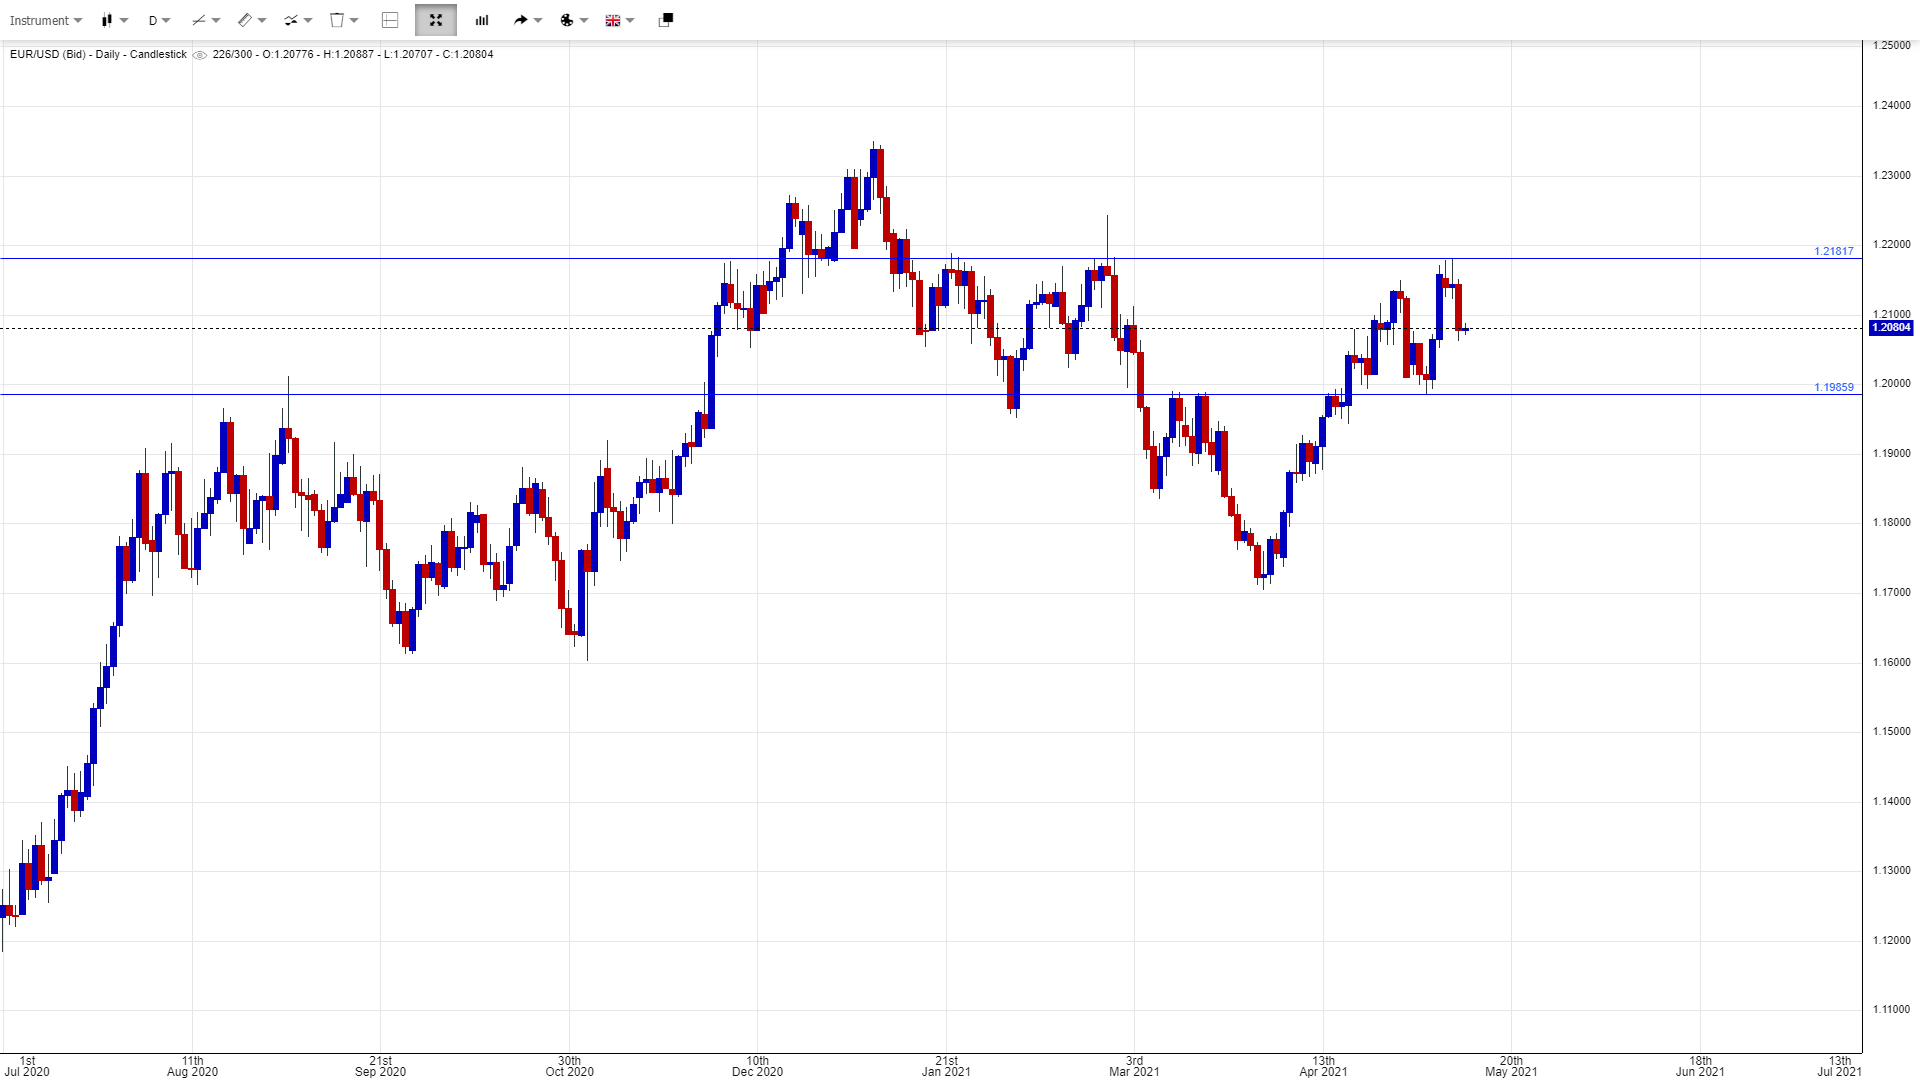Click the 1.23000 price axis label
Screen dimensions: 1920x1080
coord(1891,175)
